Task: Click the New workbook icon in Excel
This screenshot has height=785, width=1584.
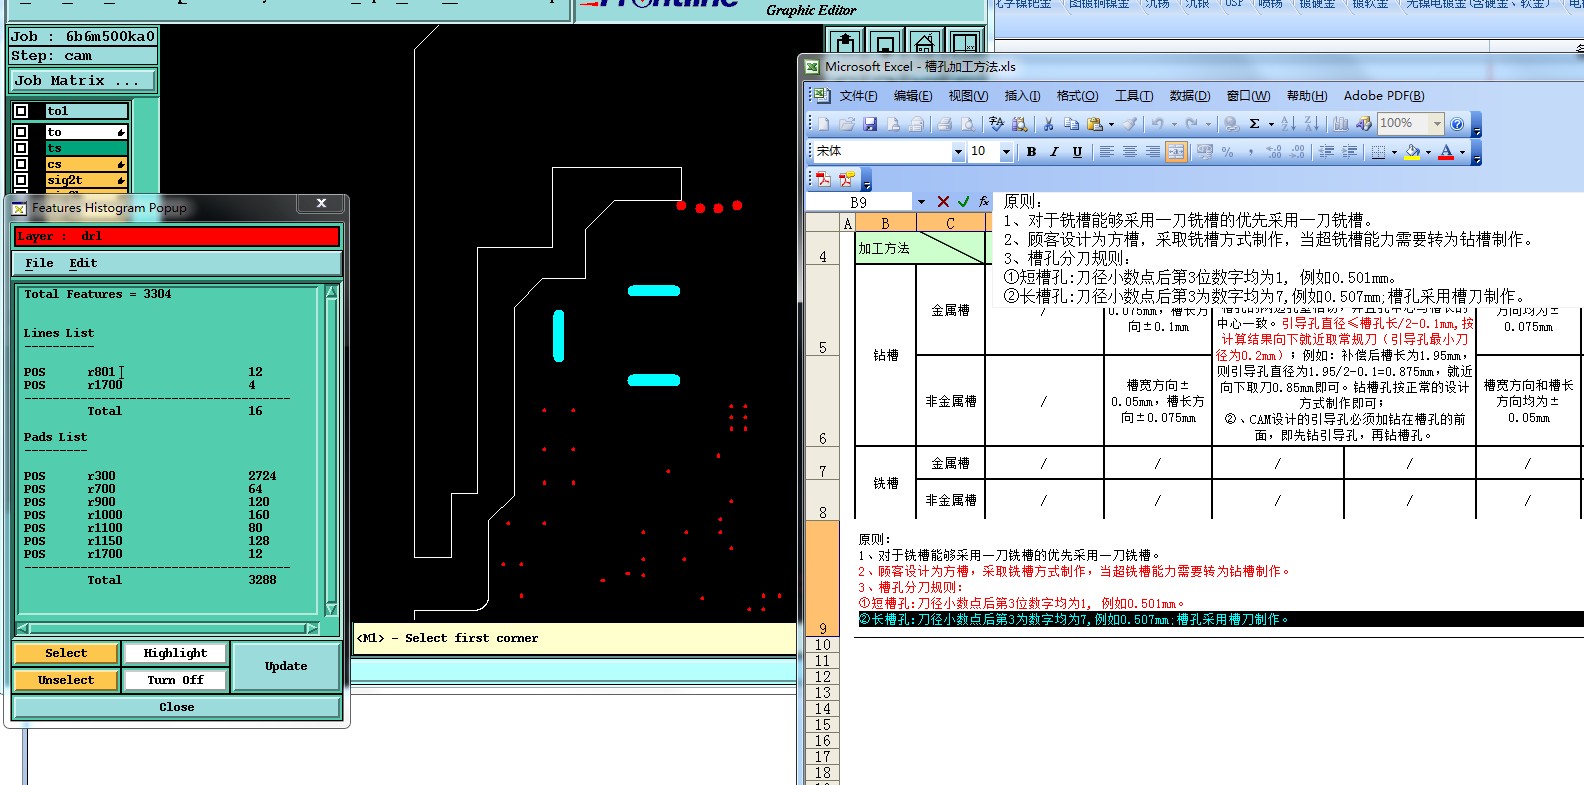Action: [x=823, y=124]
